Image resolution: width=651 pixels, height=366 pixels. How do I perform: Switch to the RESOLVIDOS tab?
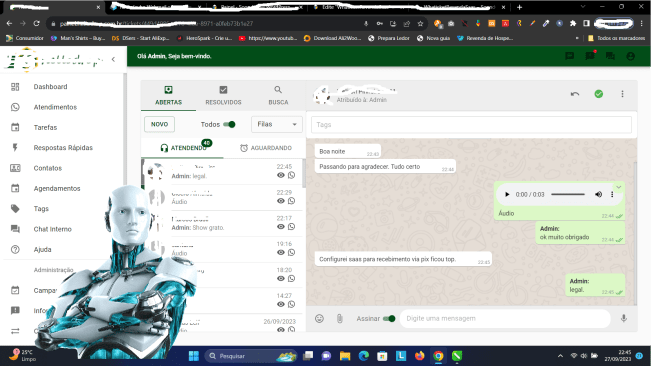(x=223, y=95)
